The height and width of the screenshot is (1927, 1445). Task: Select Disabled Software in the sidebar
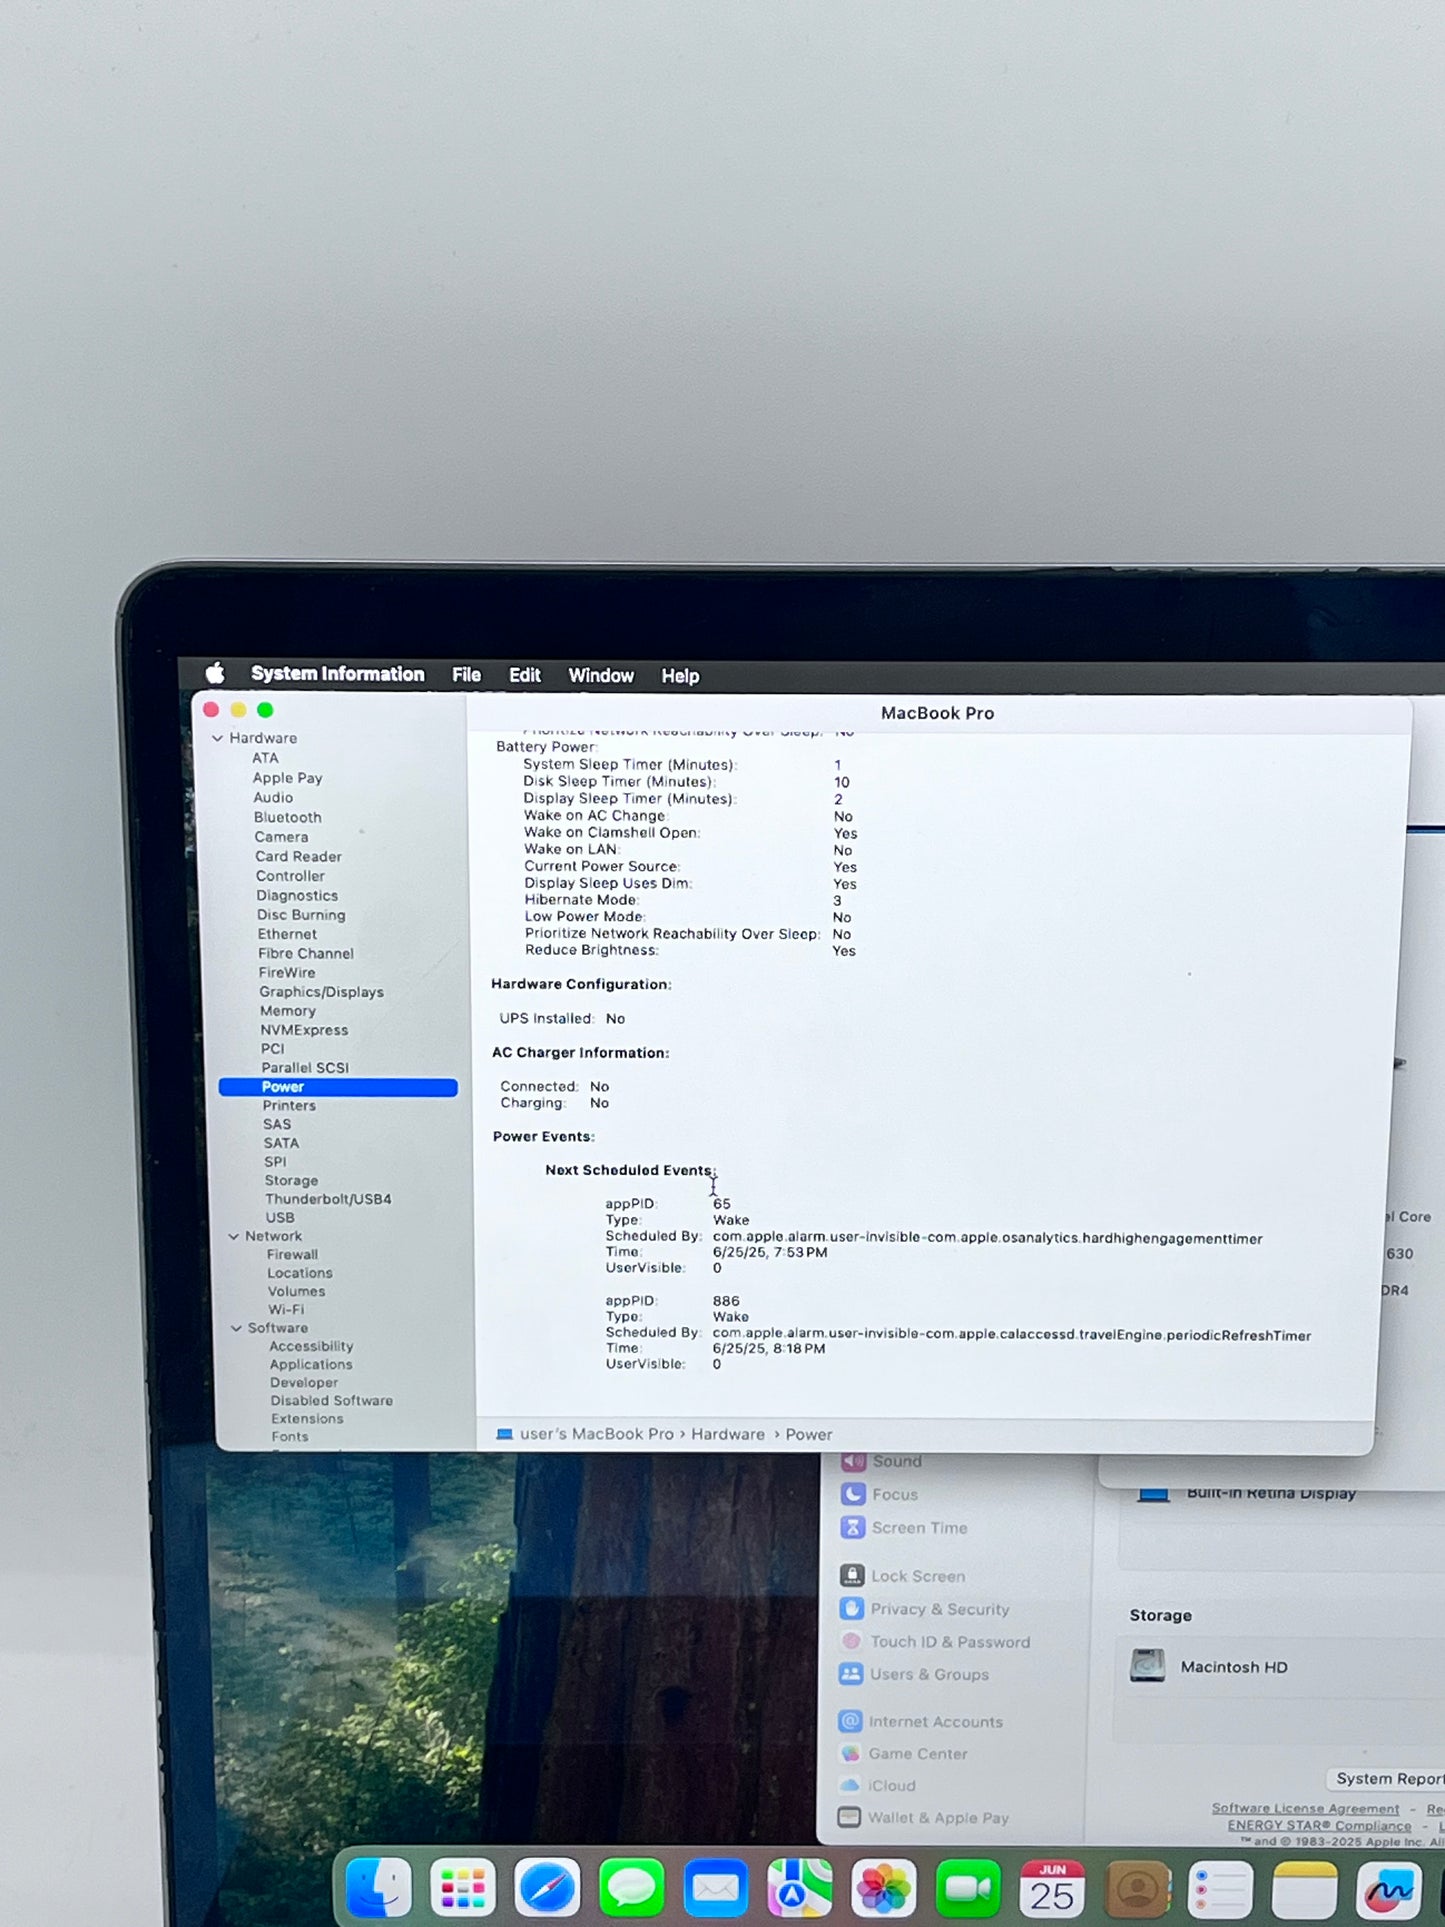click(331, 1400)
